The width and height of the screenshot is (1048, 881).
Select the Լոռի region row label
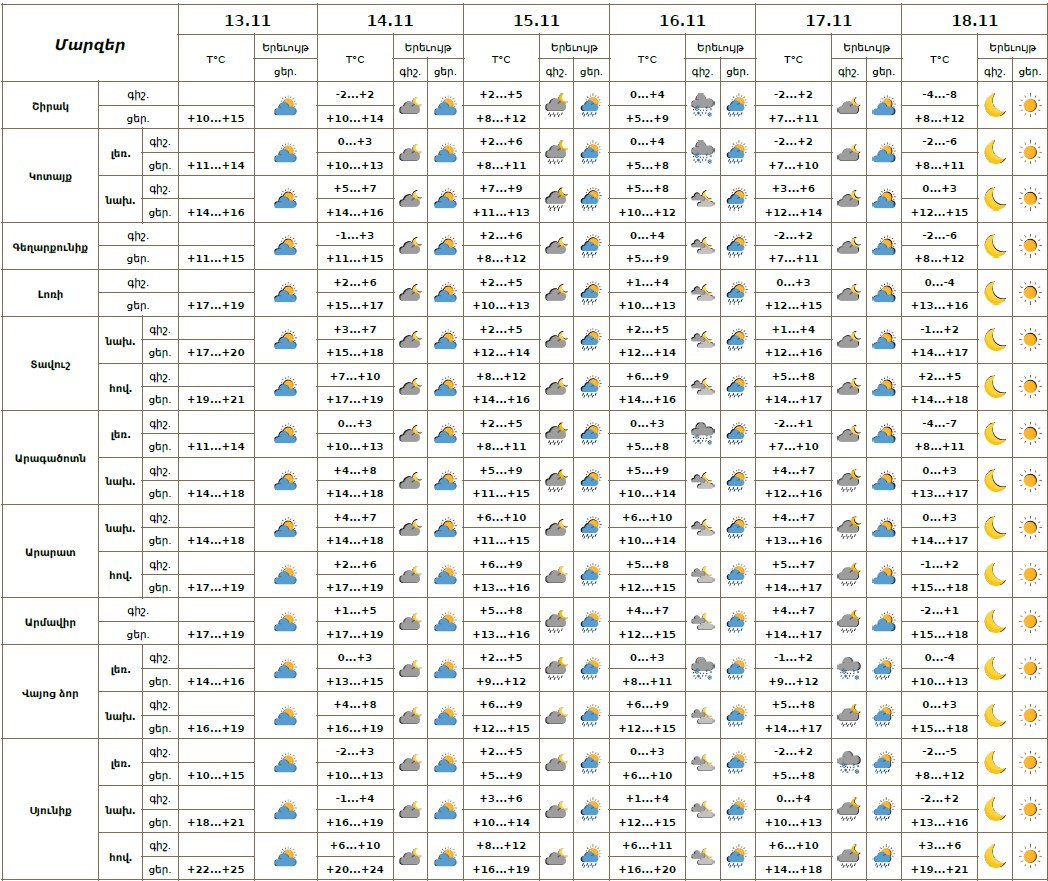tap(49, 294)
